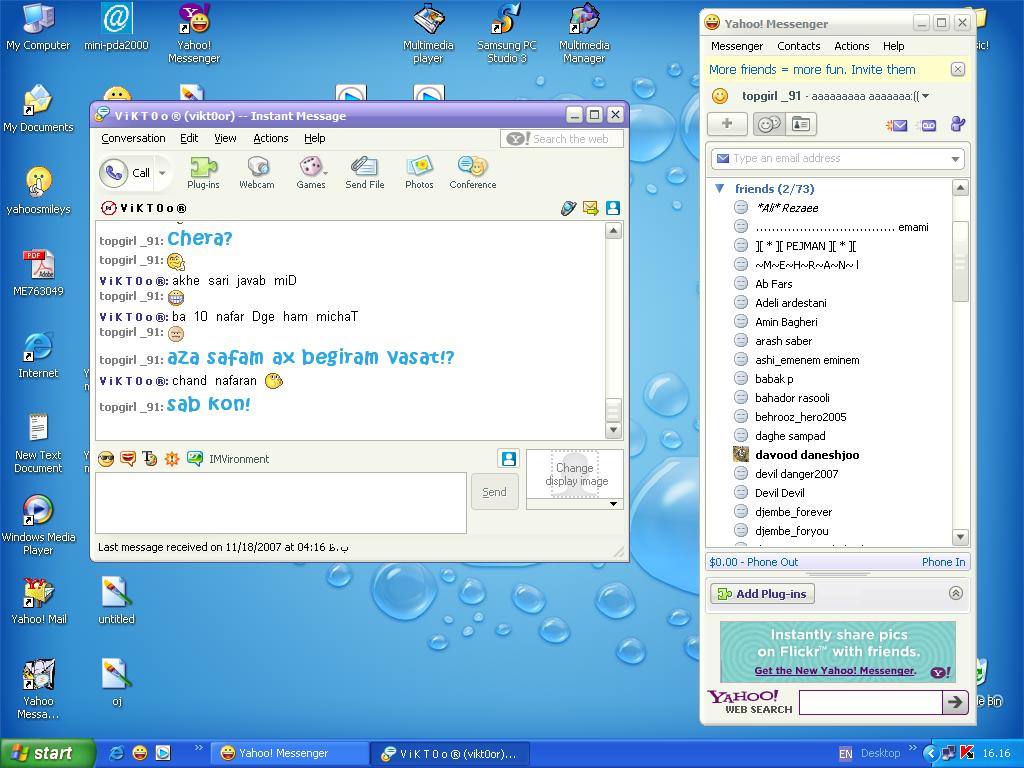
Task: Click the Send File icon
Action: coord(364,172)
